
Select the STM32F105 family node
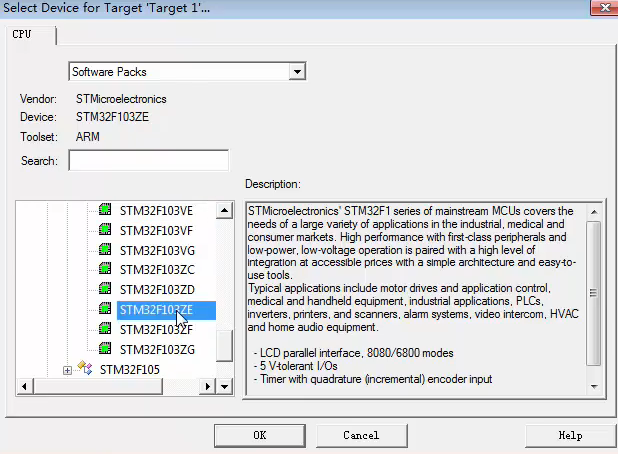(130, 370)
